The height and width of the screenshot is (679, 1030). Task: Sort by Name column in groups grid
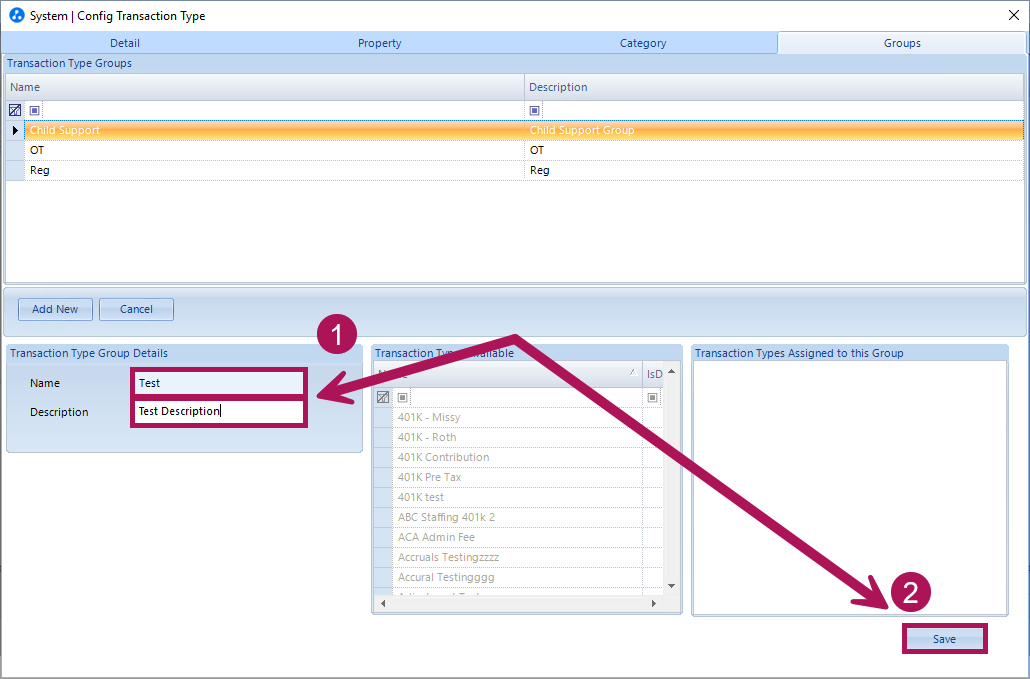coord(265,87)
